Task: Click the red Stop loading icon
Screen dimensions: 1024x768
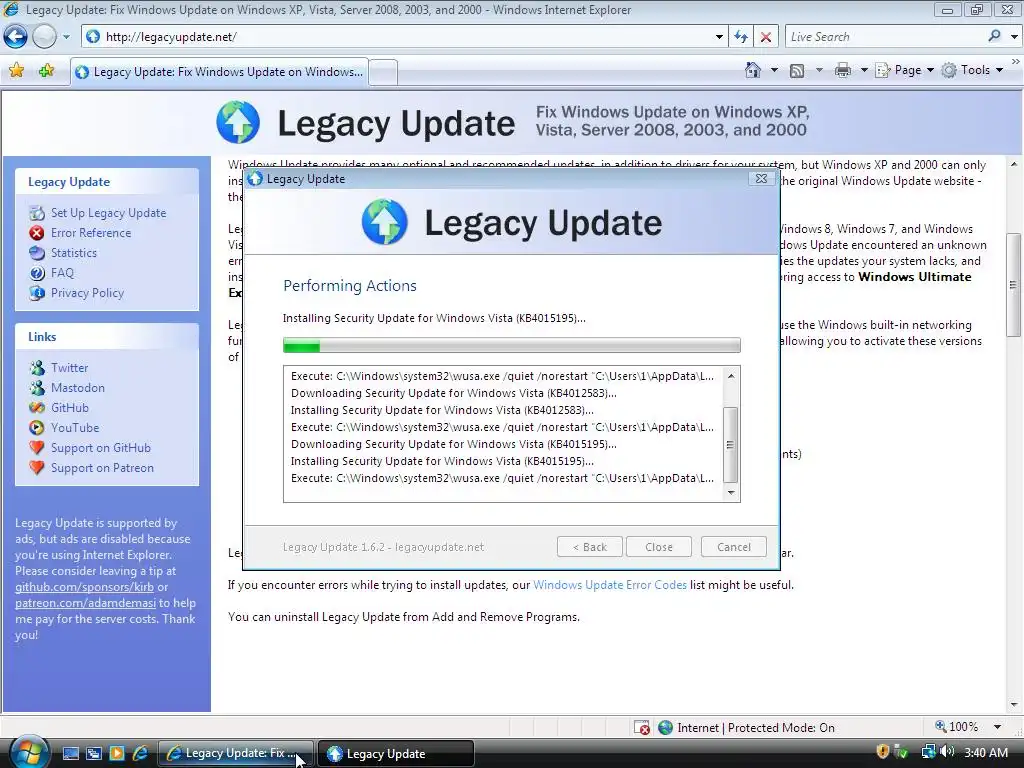Action: coord(765,37)
